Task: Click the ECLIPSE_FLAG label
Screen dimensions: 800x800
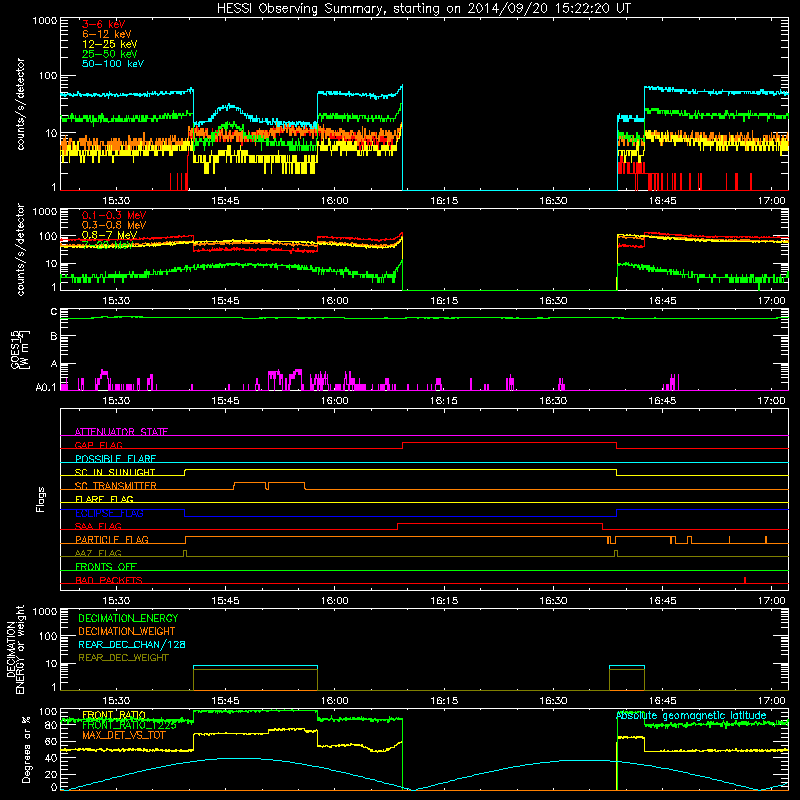Action: tap(109, 513)
